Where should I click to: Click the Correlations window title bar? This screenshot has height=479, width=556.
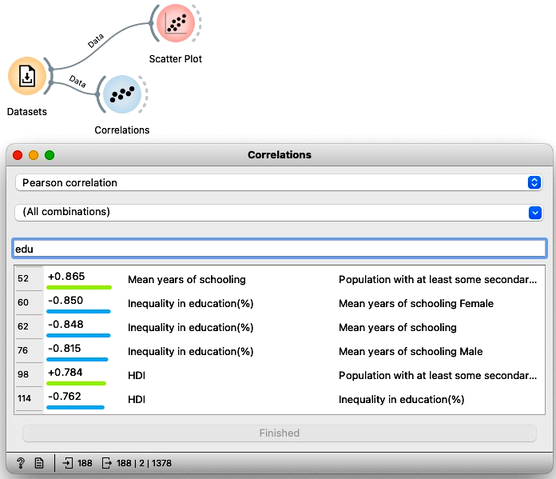[279, 155]
